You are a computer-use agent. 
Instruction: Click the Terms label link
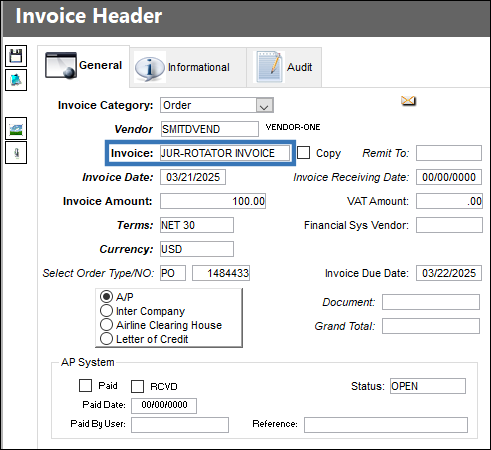point(135,225)
